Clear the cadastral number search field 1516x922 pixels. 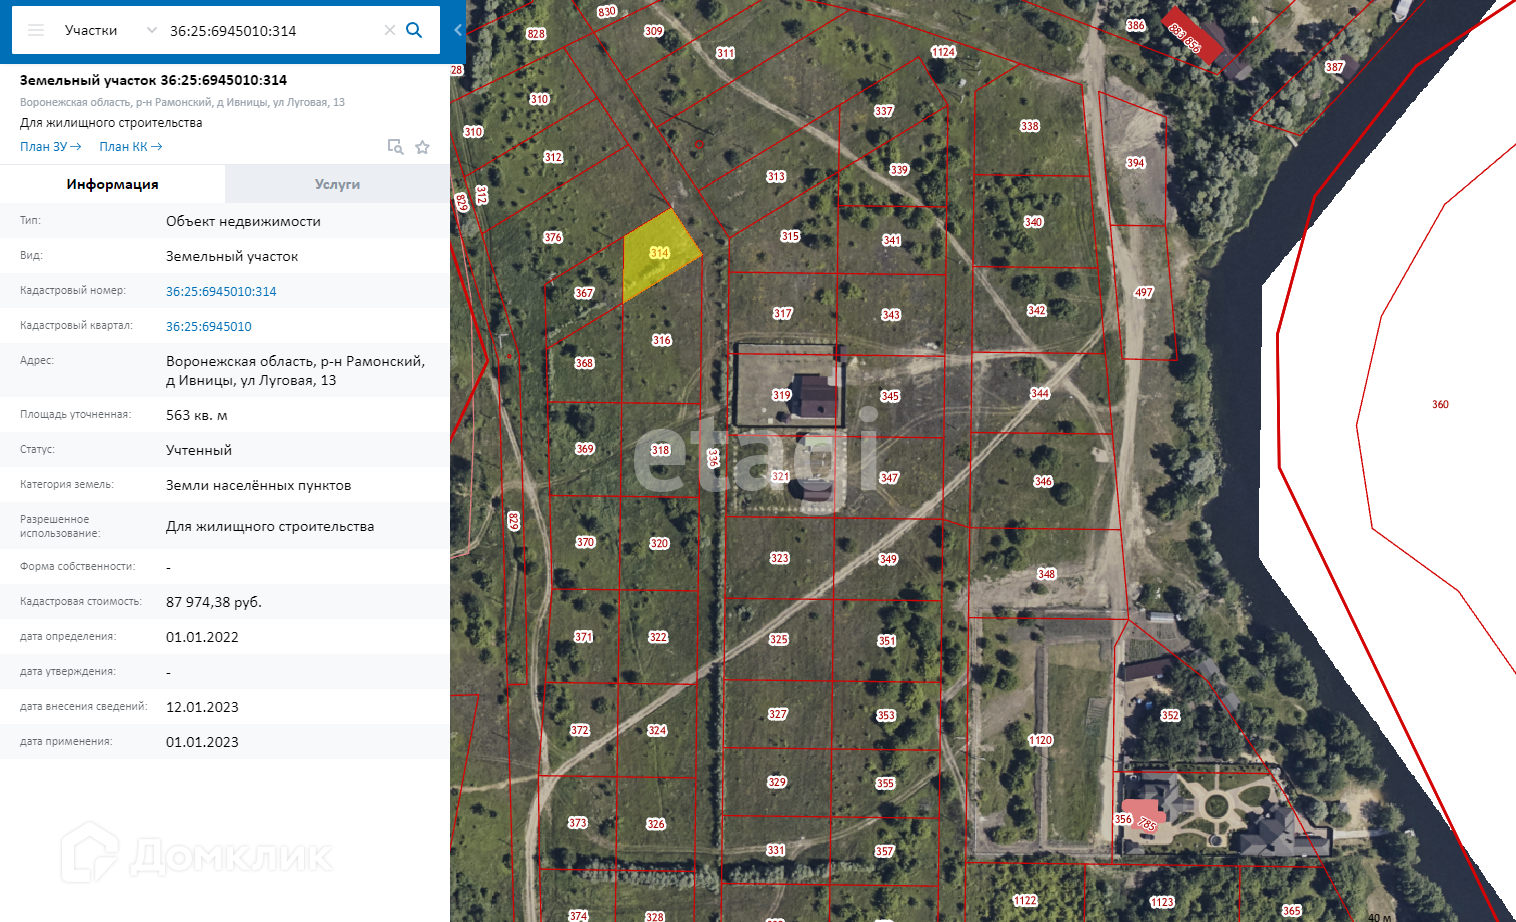[x=390, y=30]
